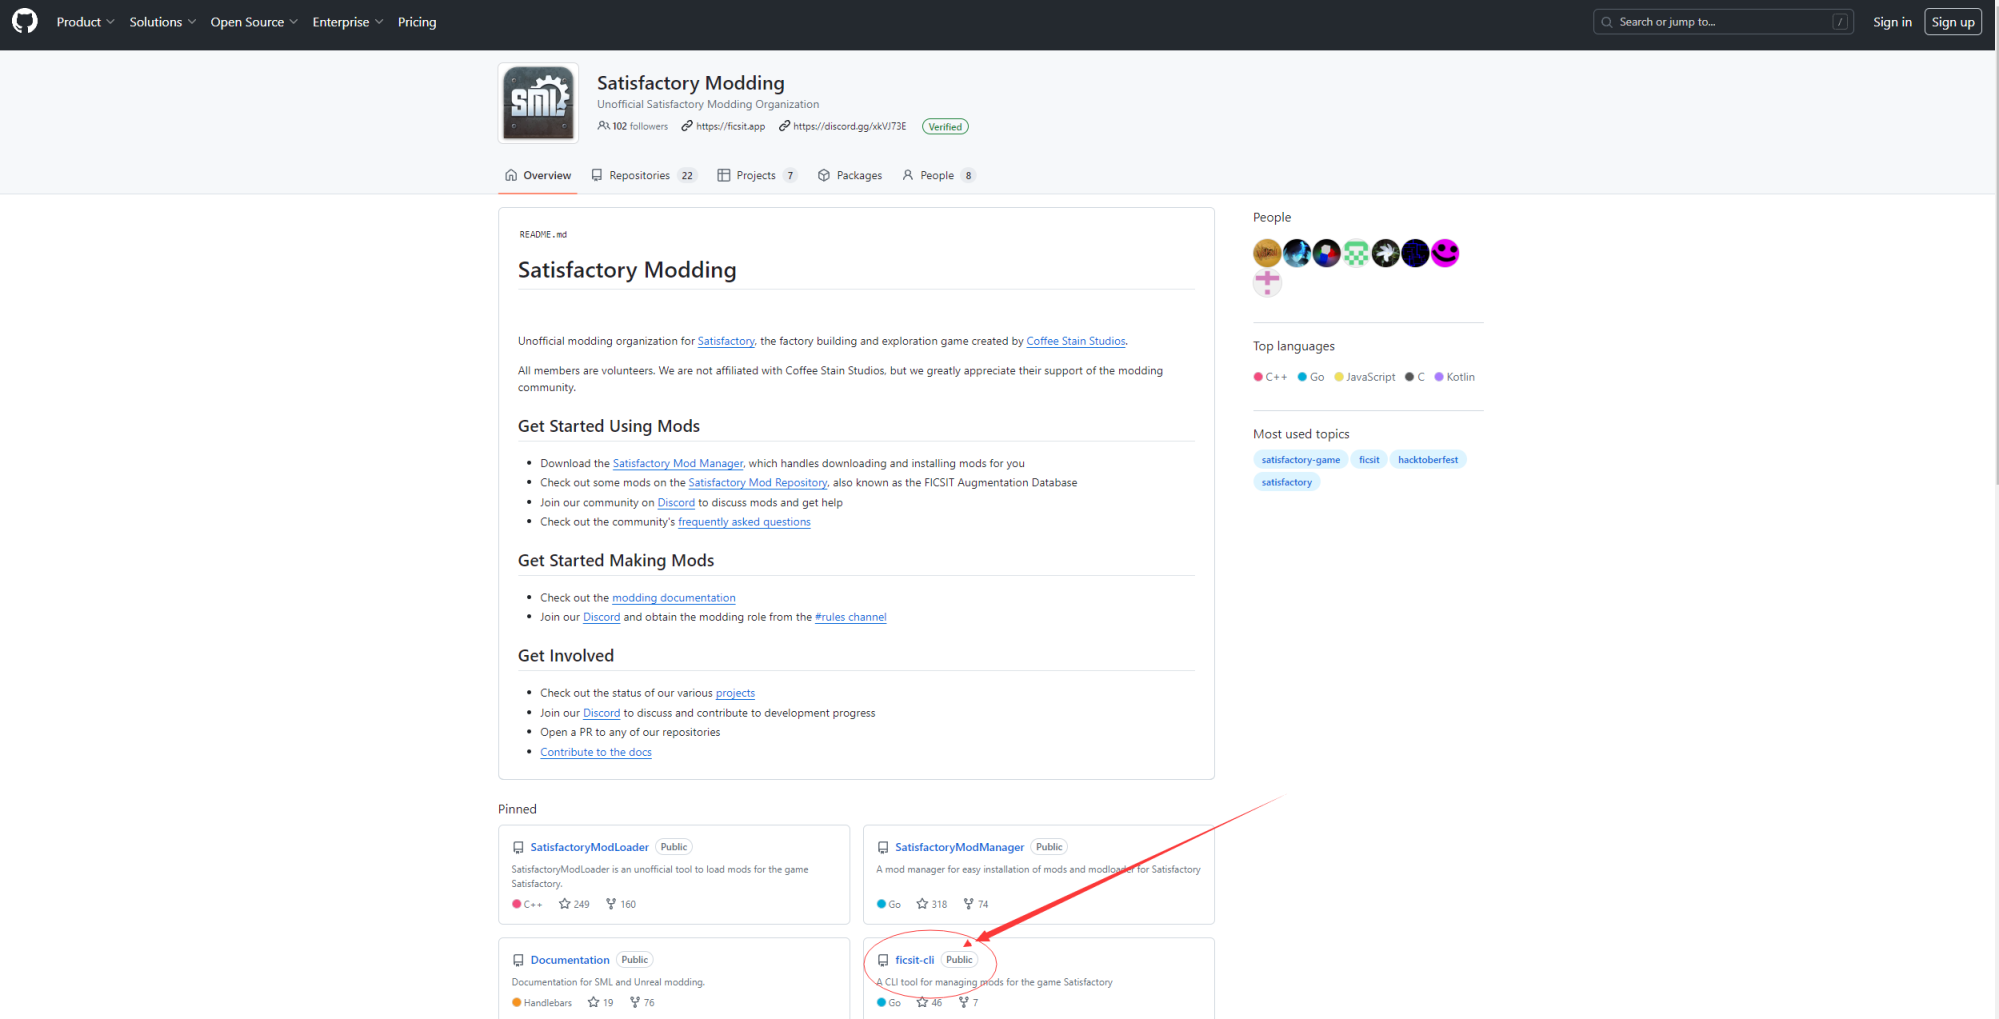
Task: Click the link icon beside discord.gg URL
Action: 784,126
